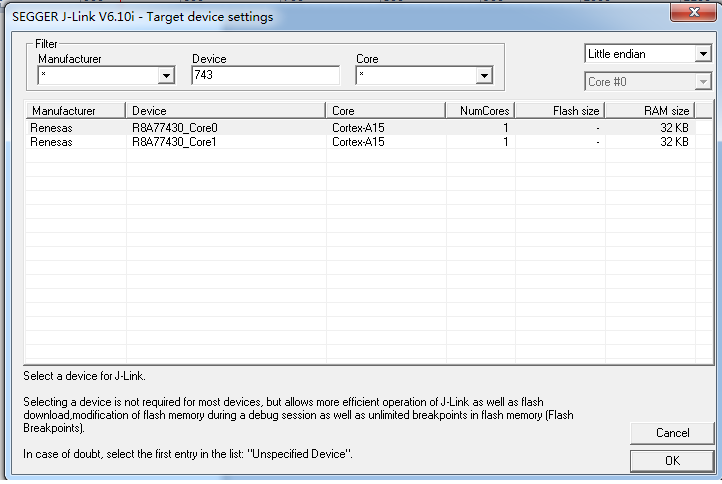Sort by the Flash size column header

559,111
